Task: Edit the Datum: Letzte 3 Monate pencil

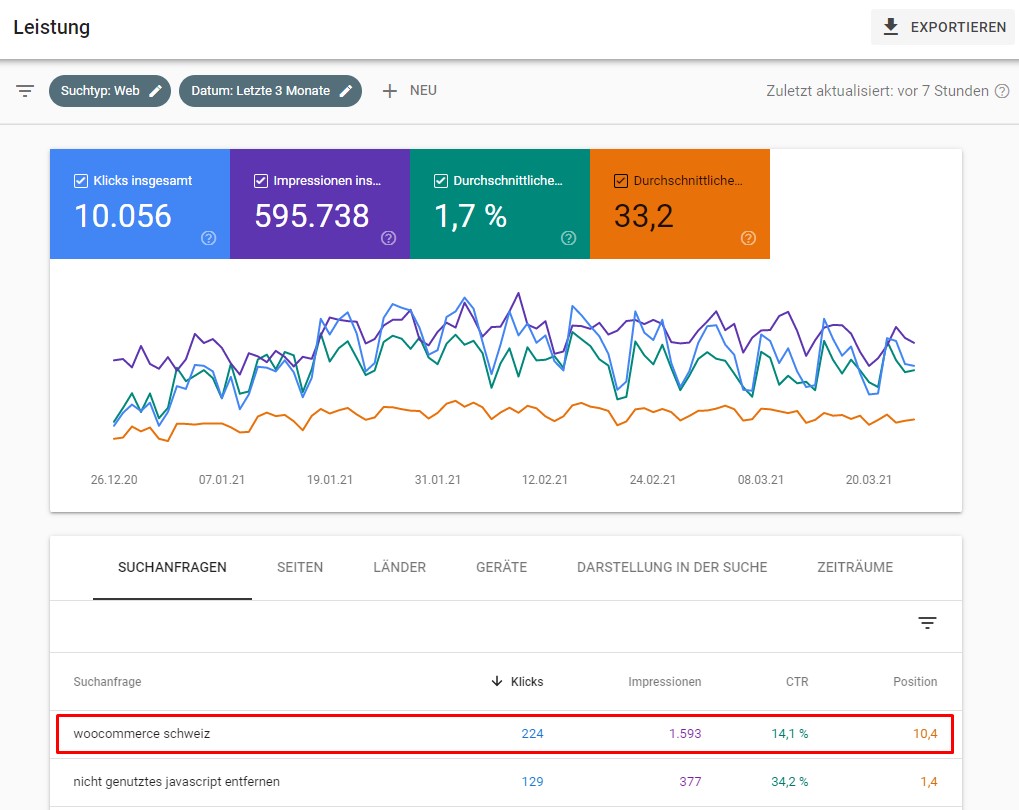Action: (346, 91)
